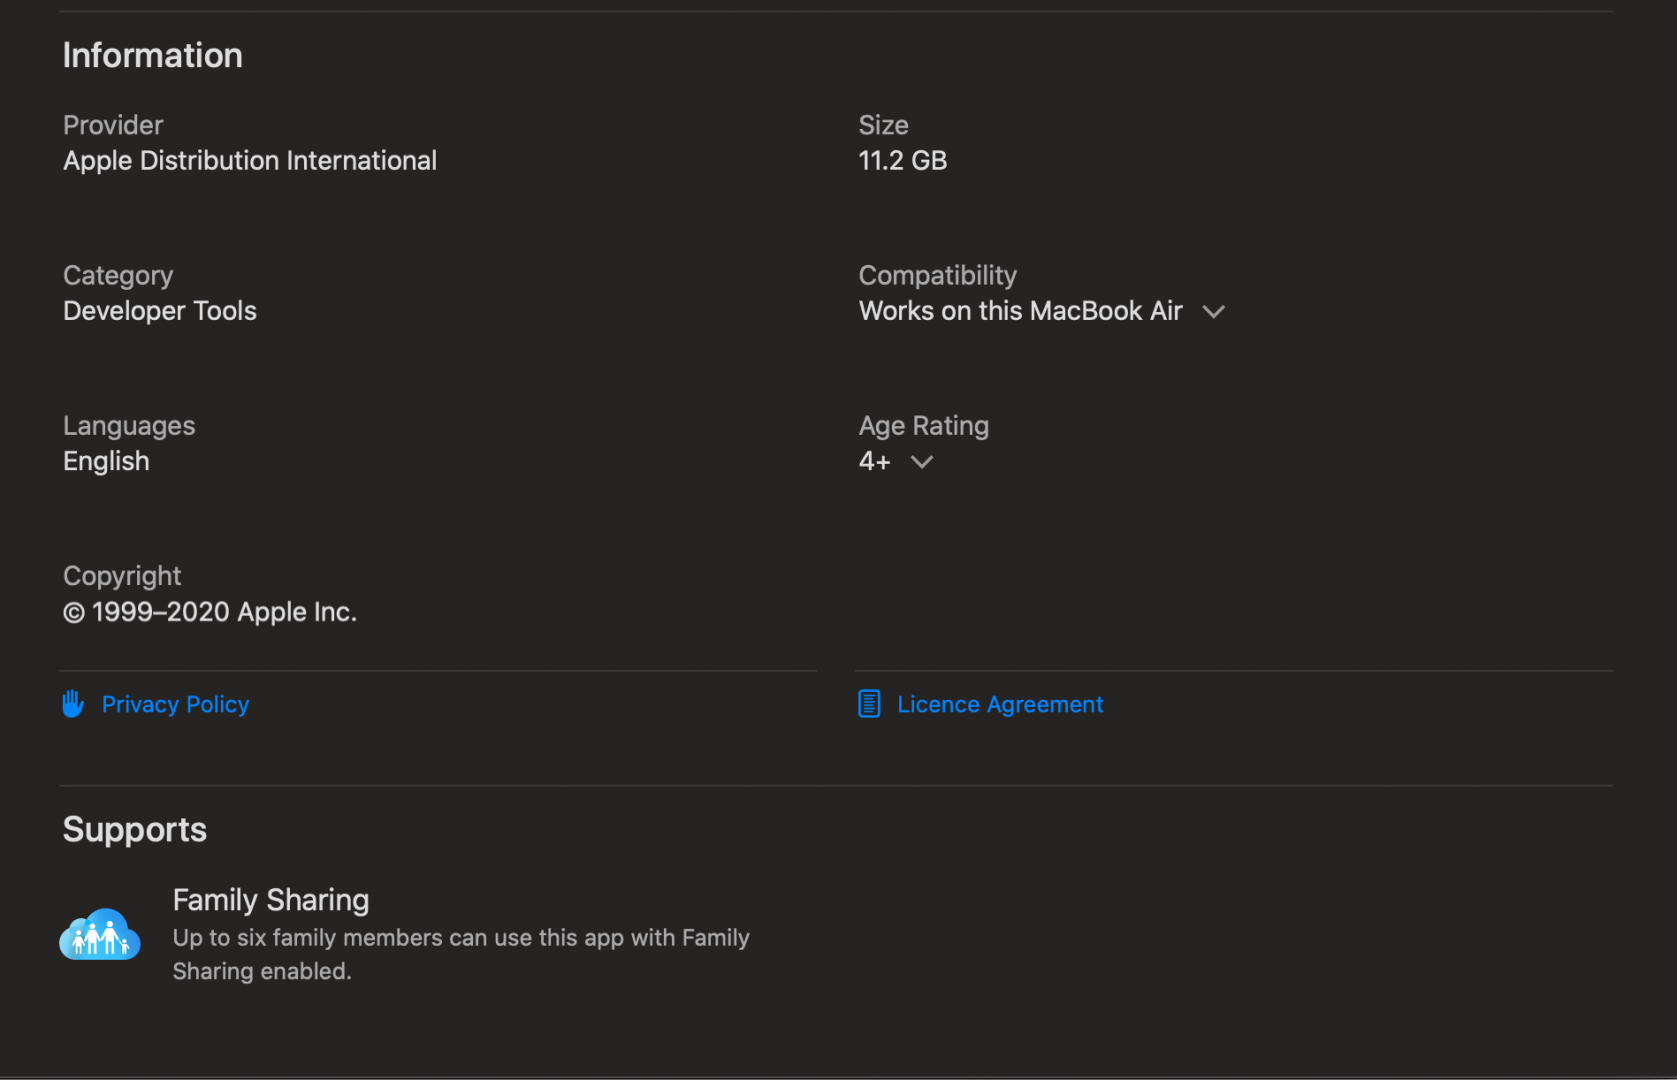Click the Family Sharing title

click(x=271, y=900)
